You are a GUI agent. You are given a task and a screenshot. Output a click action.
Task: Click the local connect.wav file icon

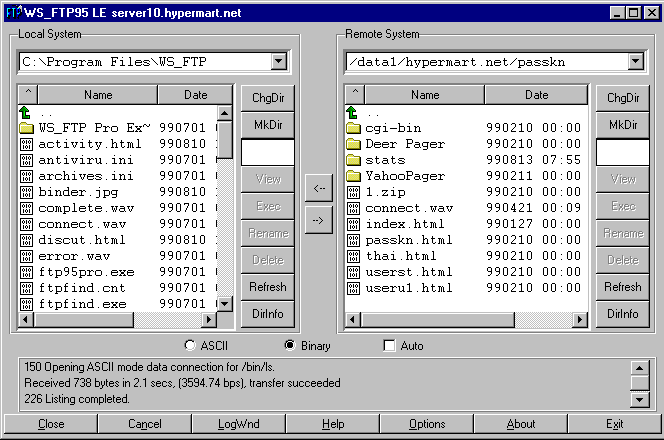26,224
